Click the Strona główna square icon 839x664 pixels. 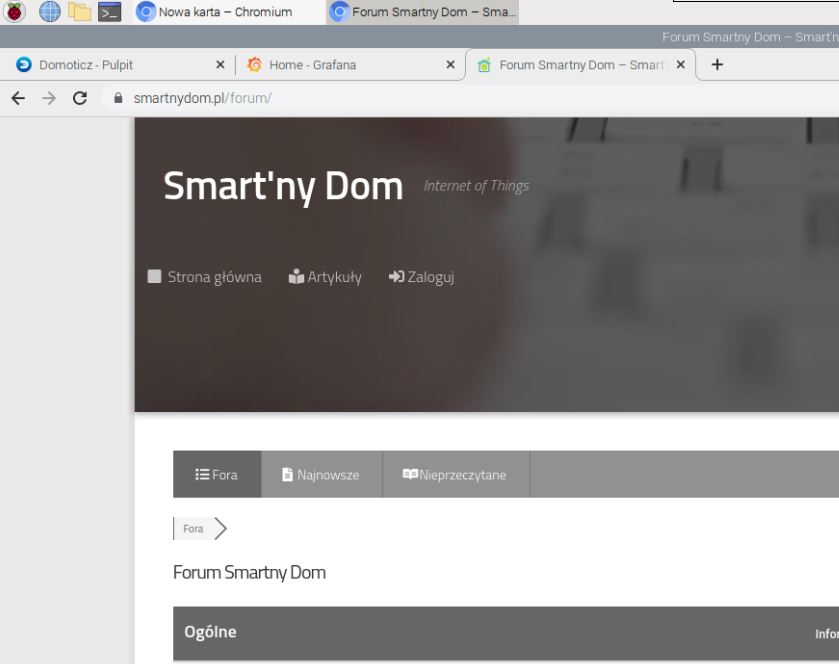pyautogui.click(x=154, y=276)
